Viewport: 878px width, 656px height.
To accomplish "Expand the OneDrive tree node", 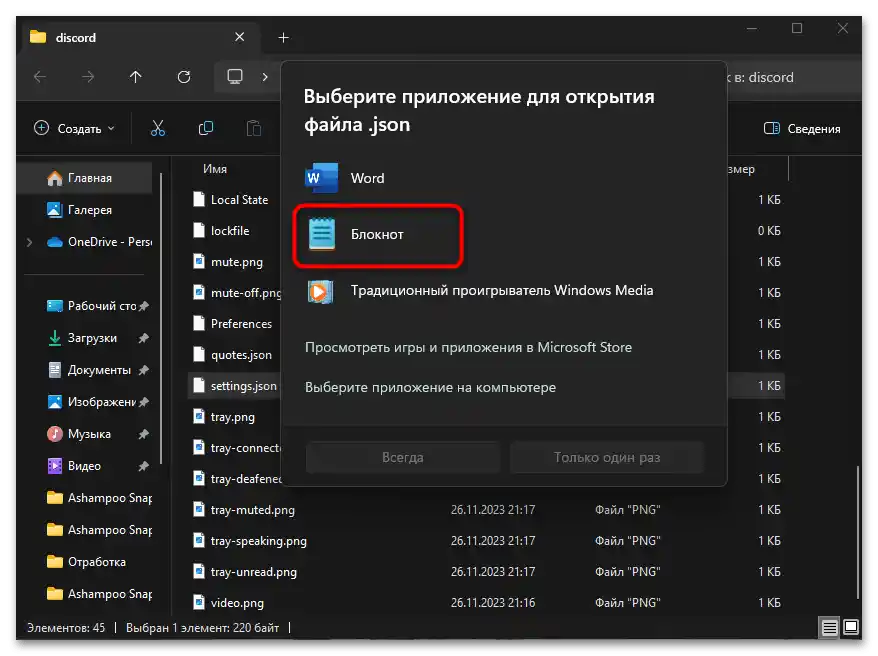I will click(x=30, y=242).
